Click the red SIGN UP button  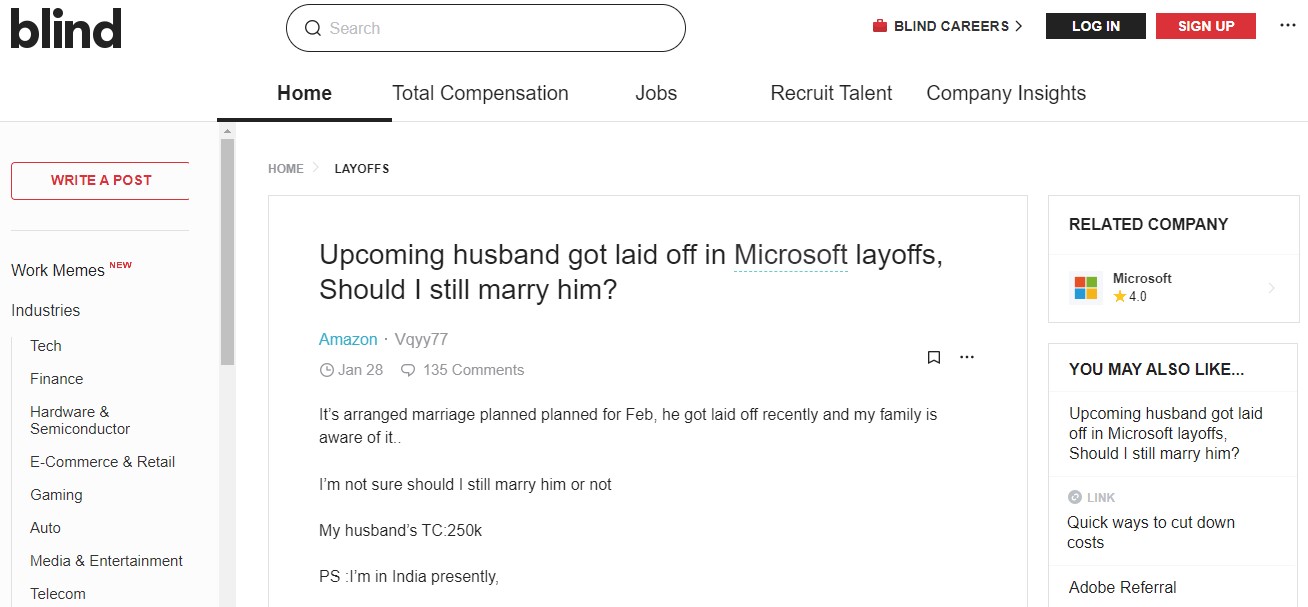(x=1206, y=26)
